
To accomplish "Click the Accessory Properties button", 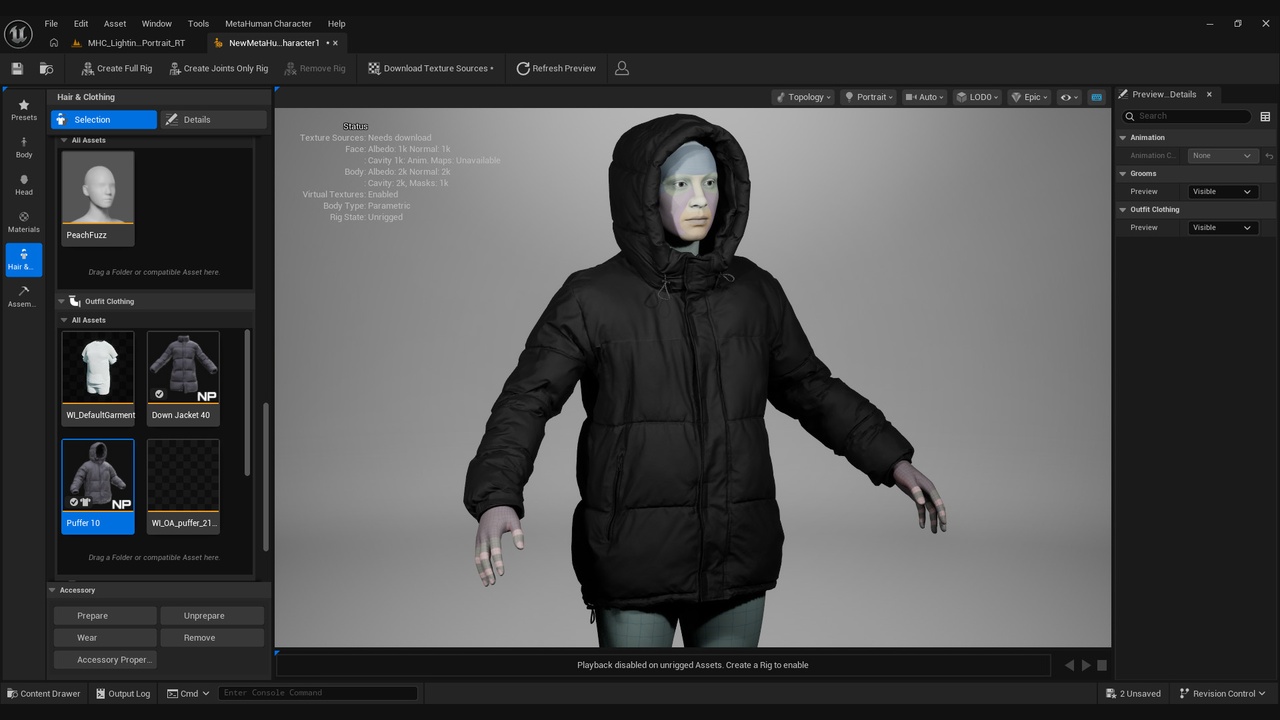I will pyautogui.click(x=105, y=659).
